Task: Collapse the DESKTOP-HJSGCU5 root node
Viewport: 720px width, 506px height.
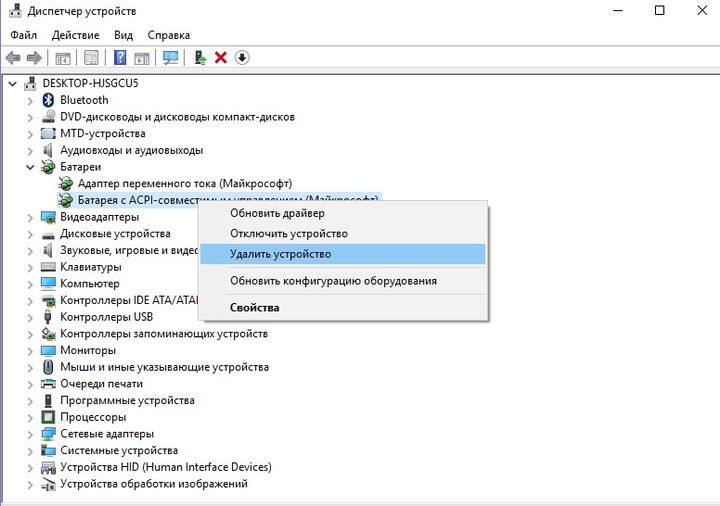Action: (13, 84)
